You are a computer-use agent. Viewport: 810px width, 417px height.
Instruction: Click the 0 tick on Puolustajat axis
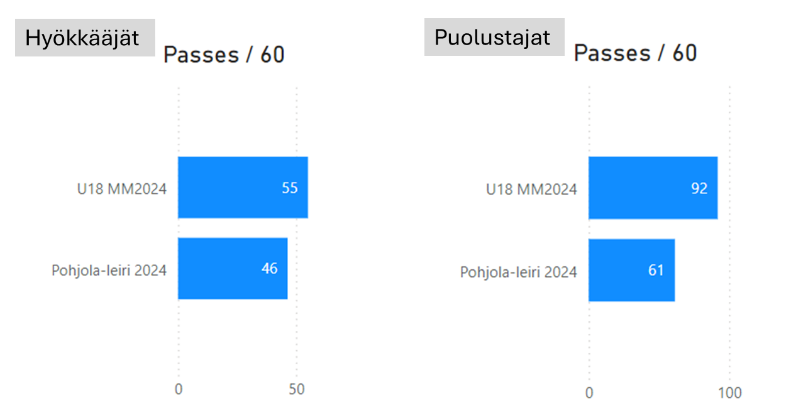pyautogui.click(x=589, y=391)
